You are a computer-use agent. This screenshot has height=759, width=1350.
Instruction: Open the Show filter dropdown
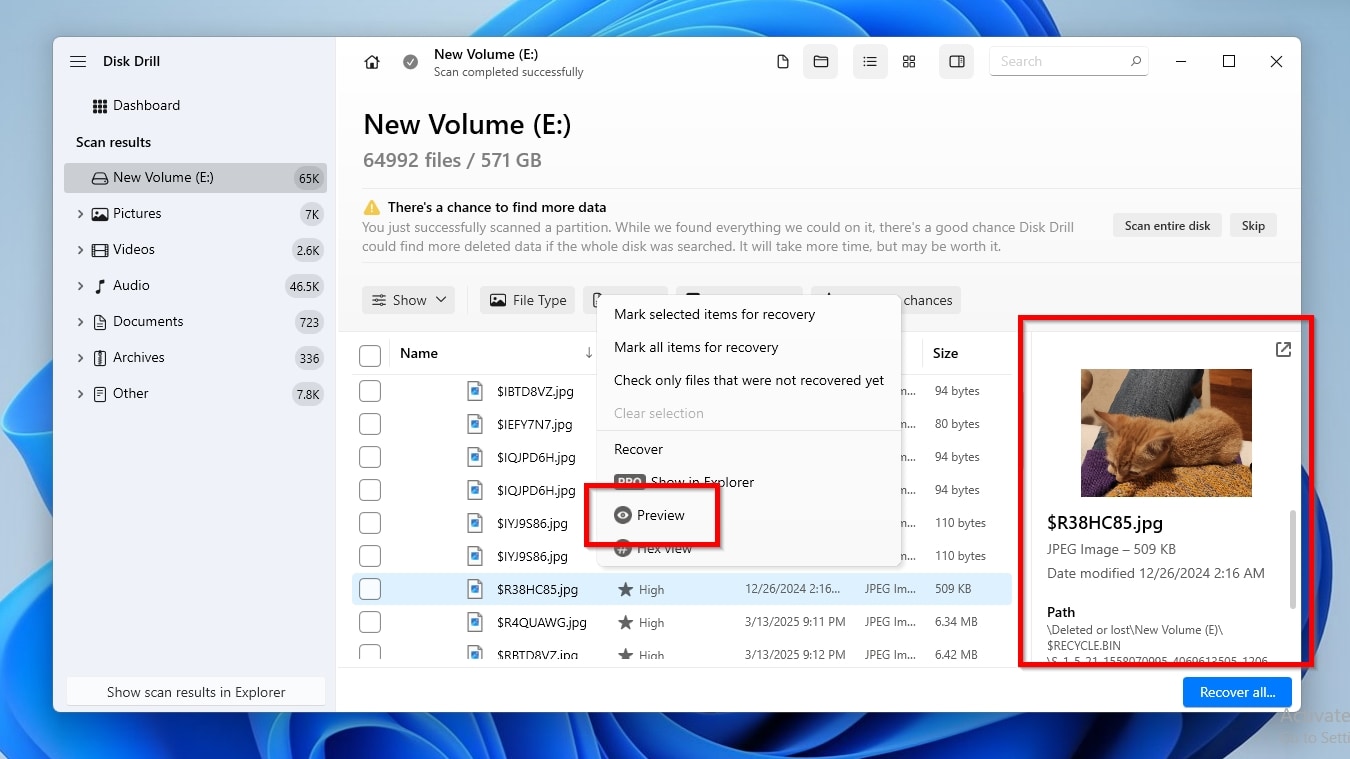(409, 300)
